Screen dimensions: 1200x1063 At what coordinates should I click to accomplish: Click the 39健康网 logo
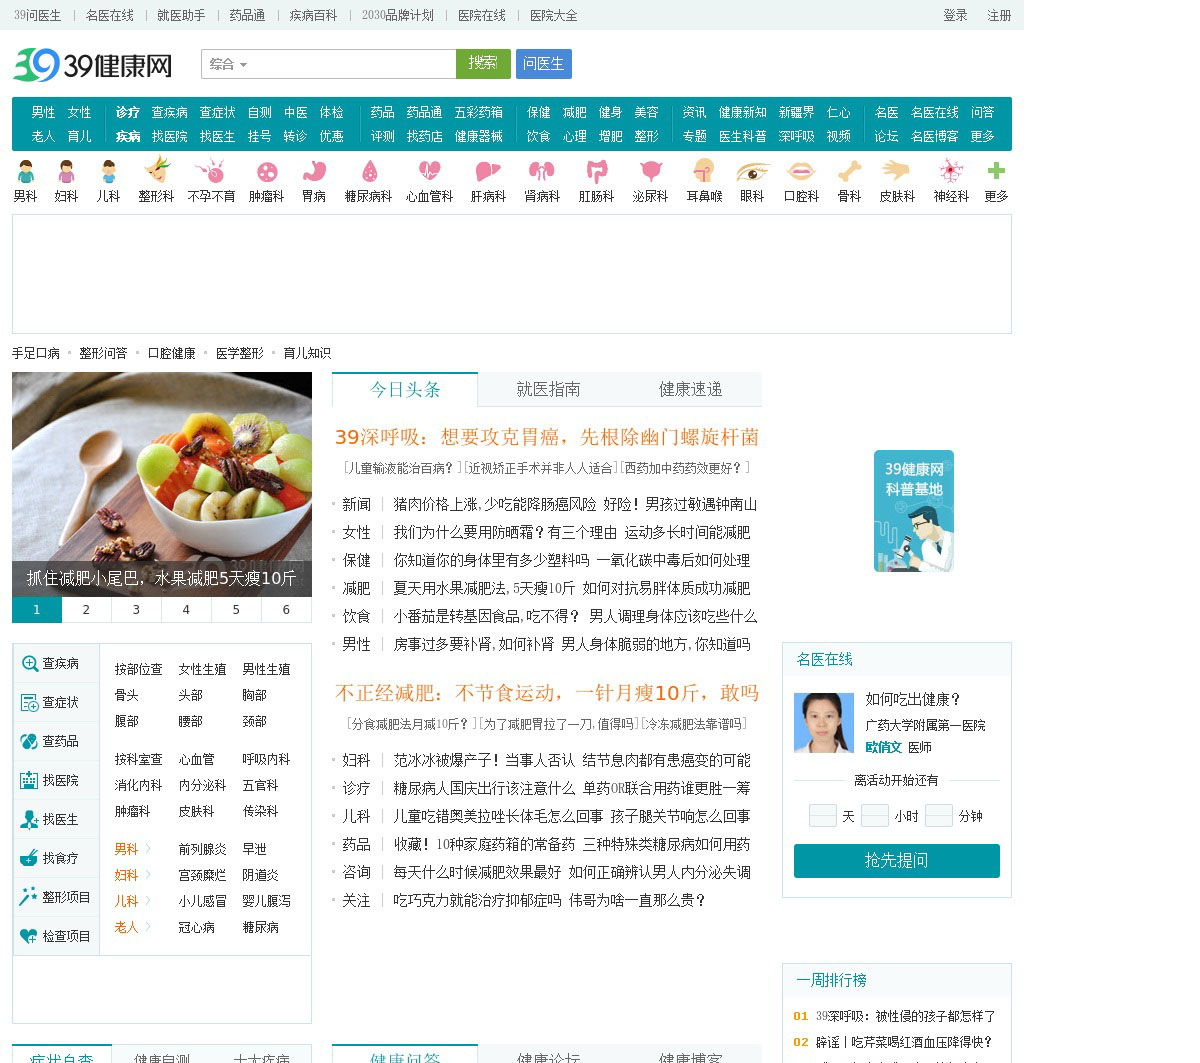[92, 66]
